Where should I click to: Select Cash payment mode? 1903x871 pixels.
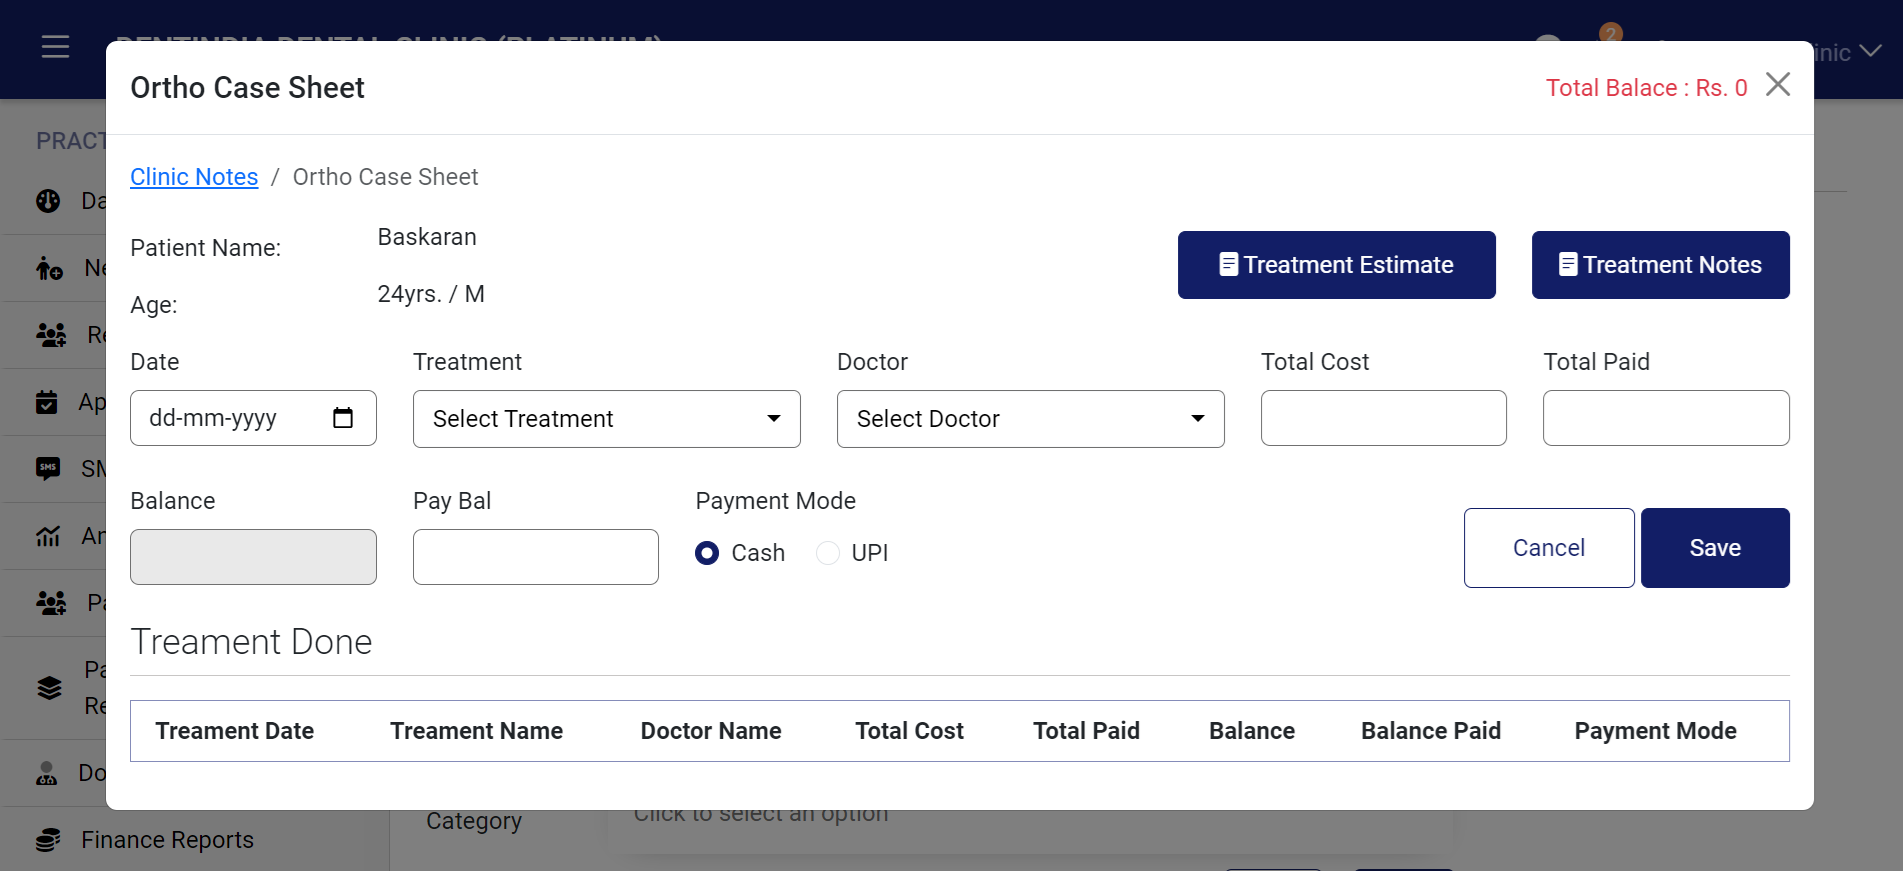tap(707, 553)
